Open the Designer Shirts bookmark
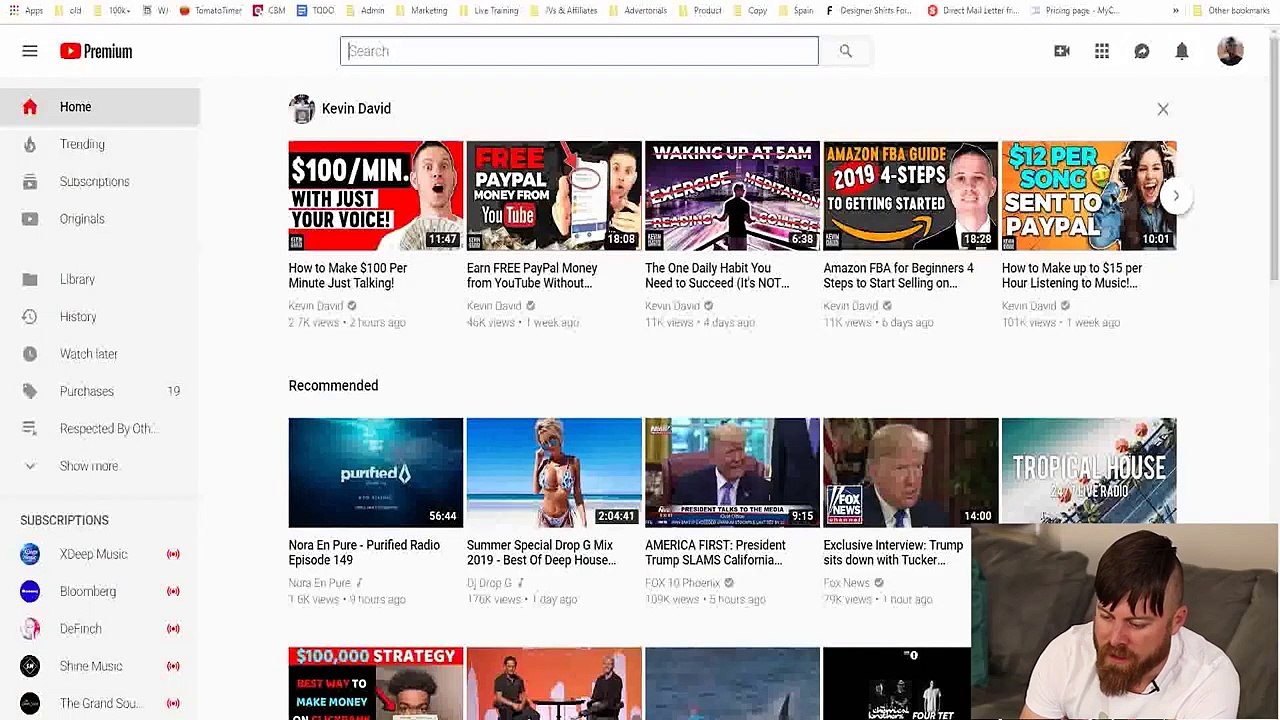This screenshot has width=1280, height=720. click(868, 10)
